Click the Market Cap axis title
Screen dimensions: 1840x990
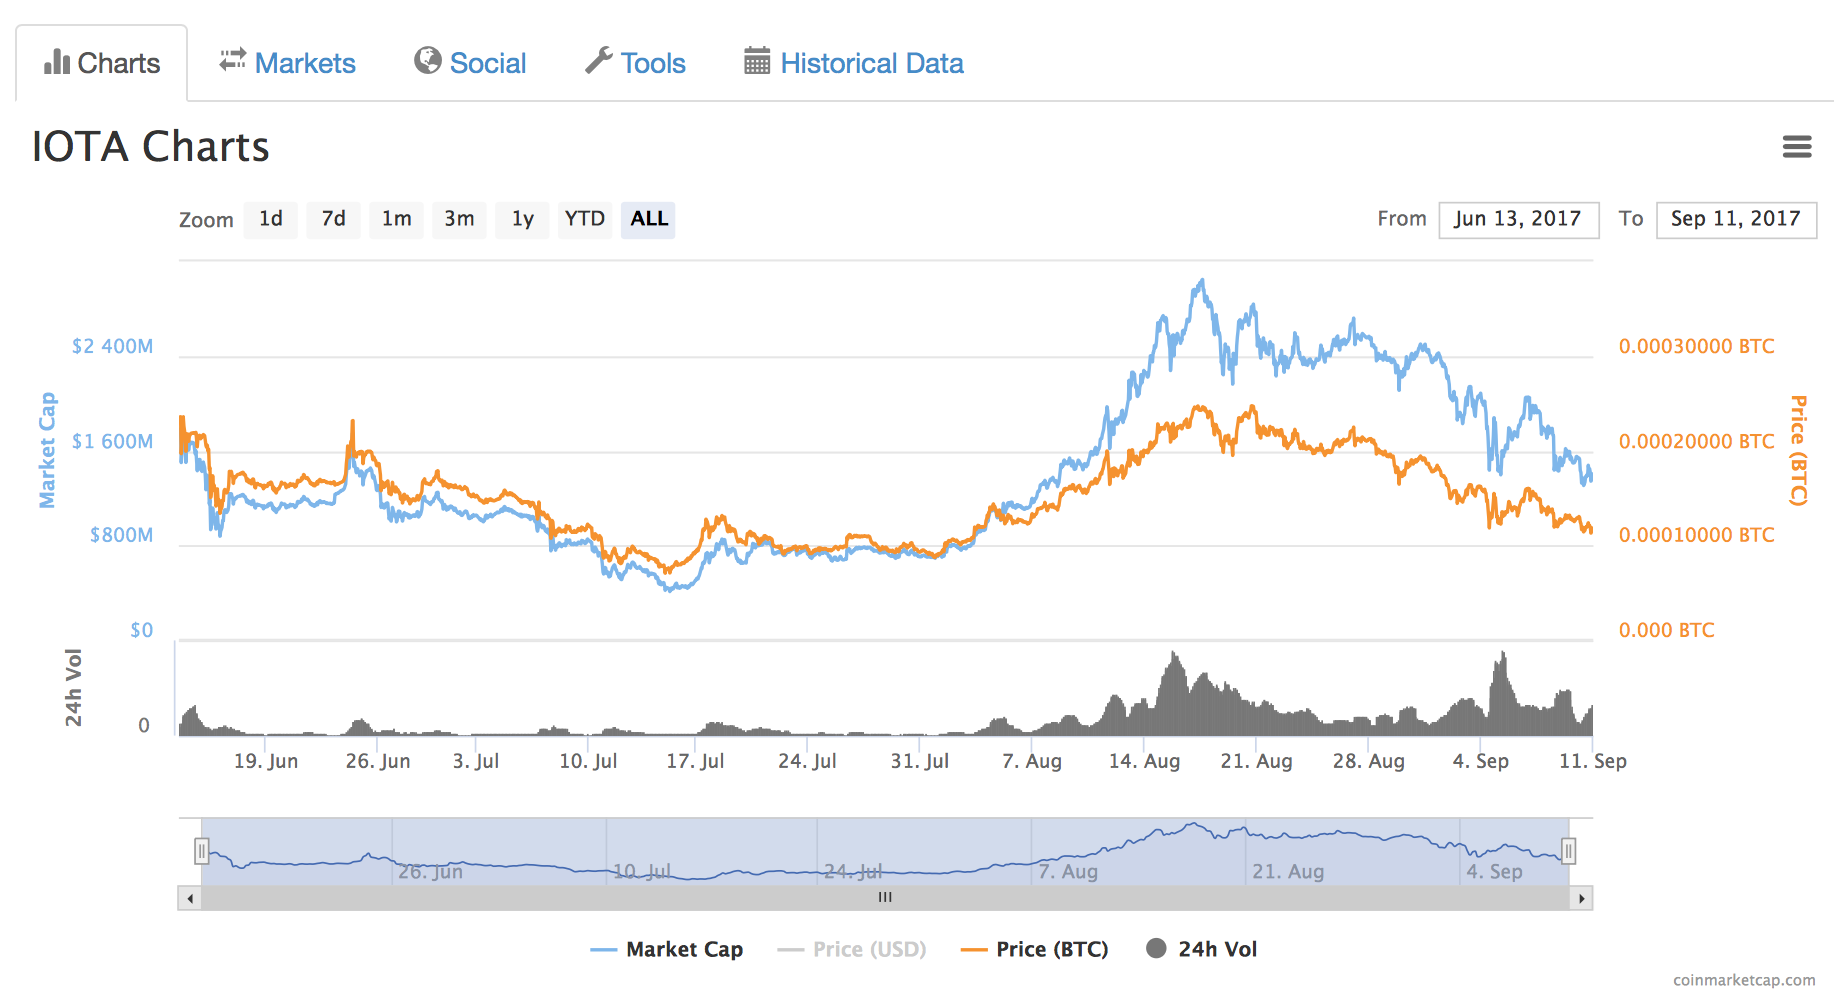46,450
